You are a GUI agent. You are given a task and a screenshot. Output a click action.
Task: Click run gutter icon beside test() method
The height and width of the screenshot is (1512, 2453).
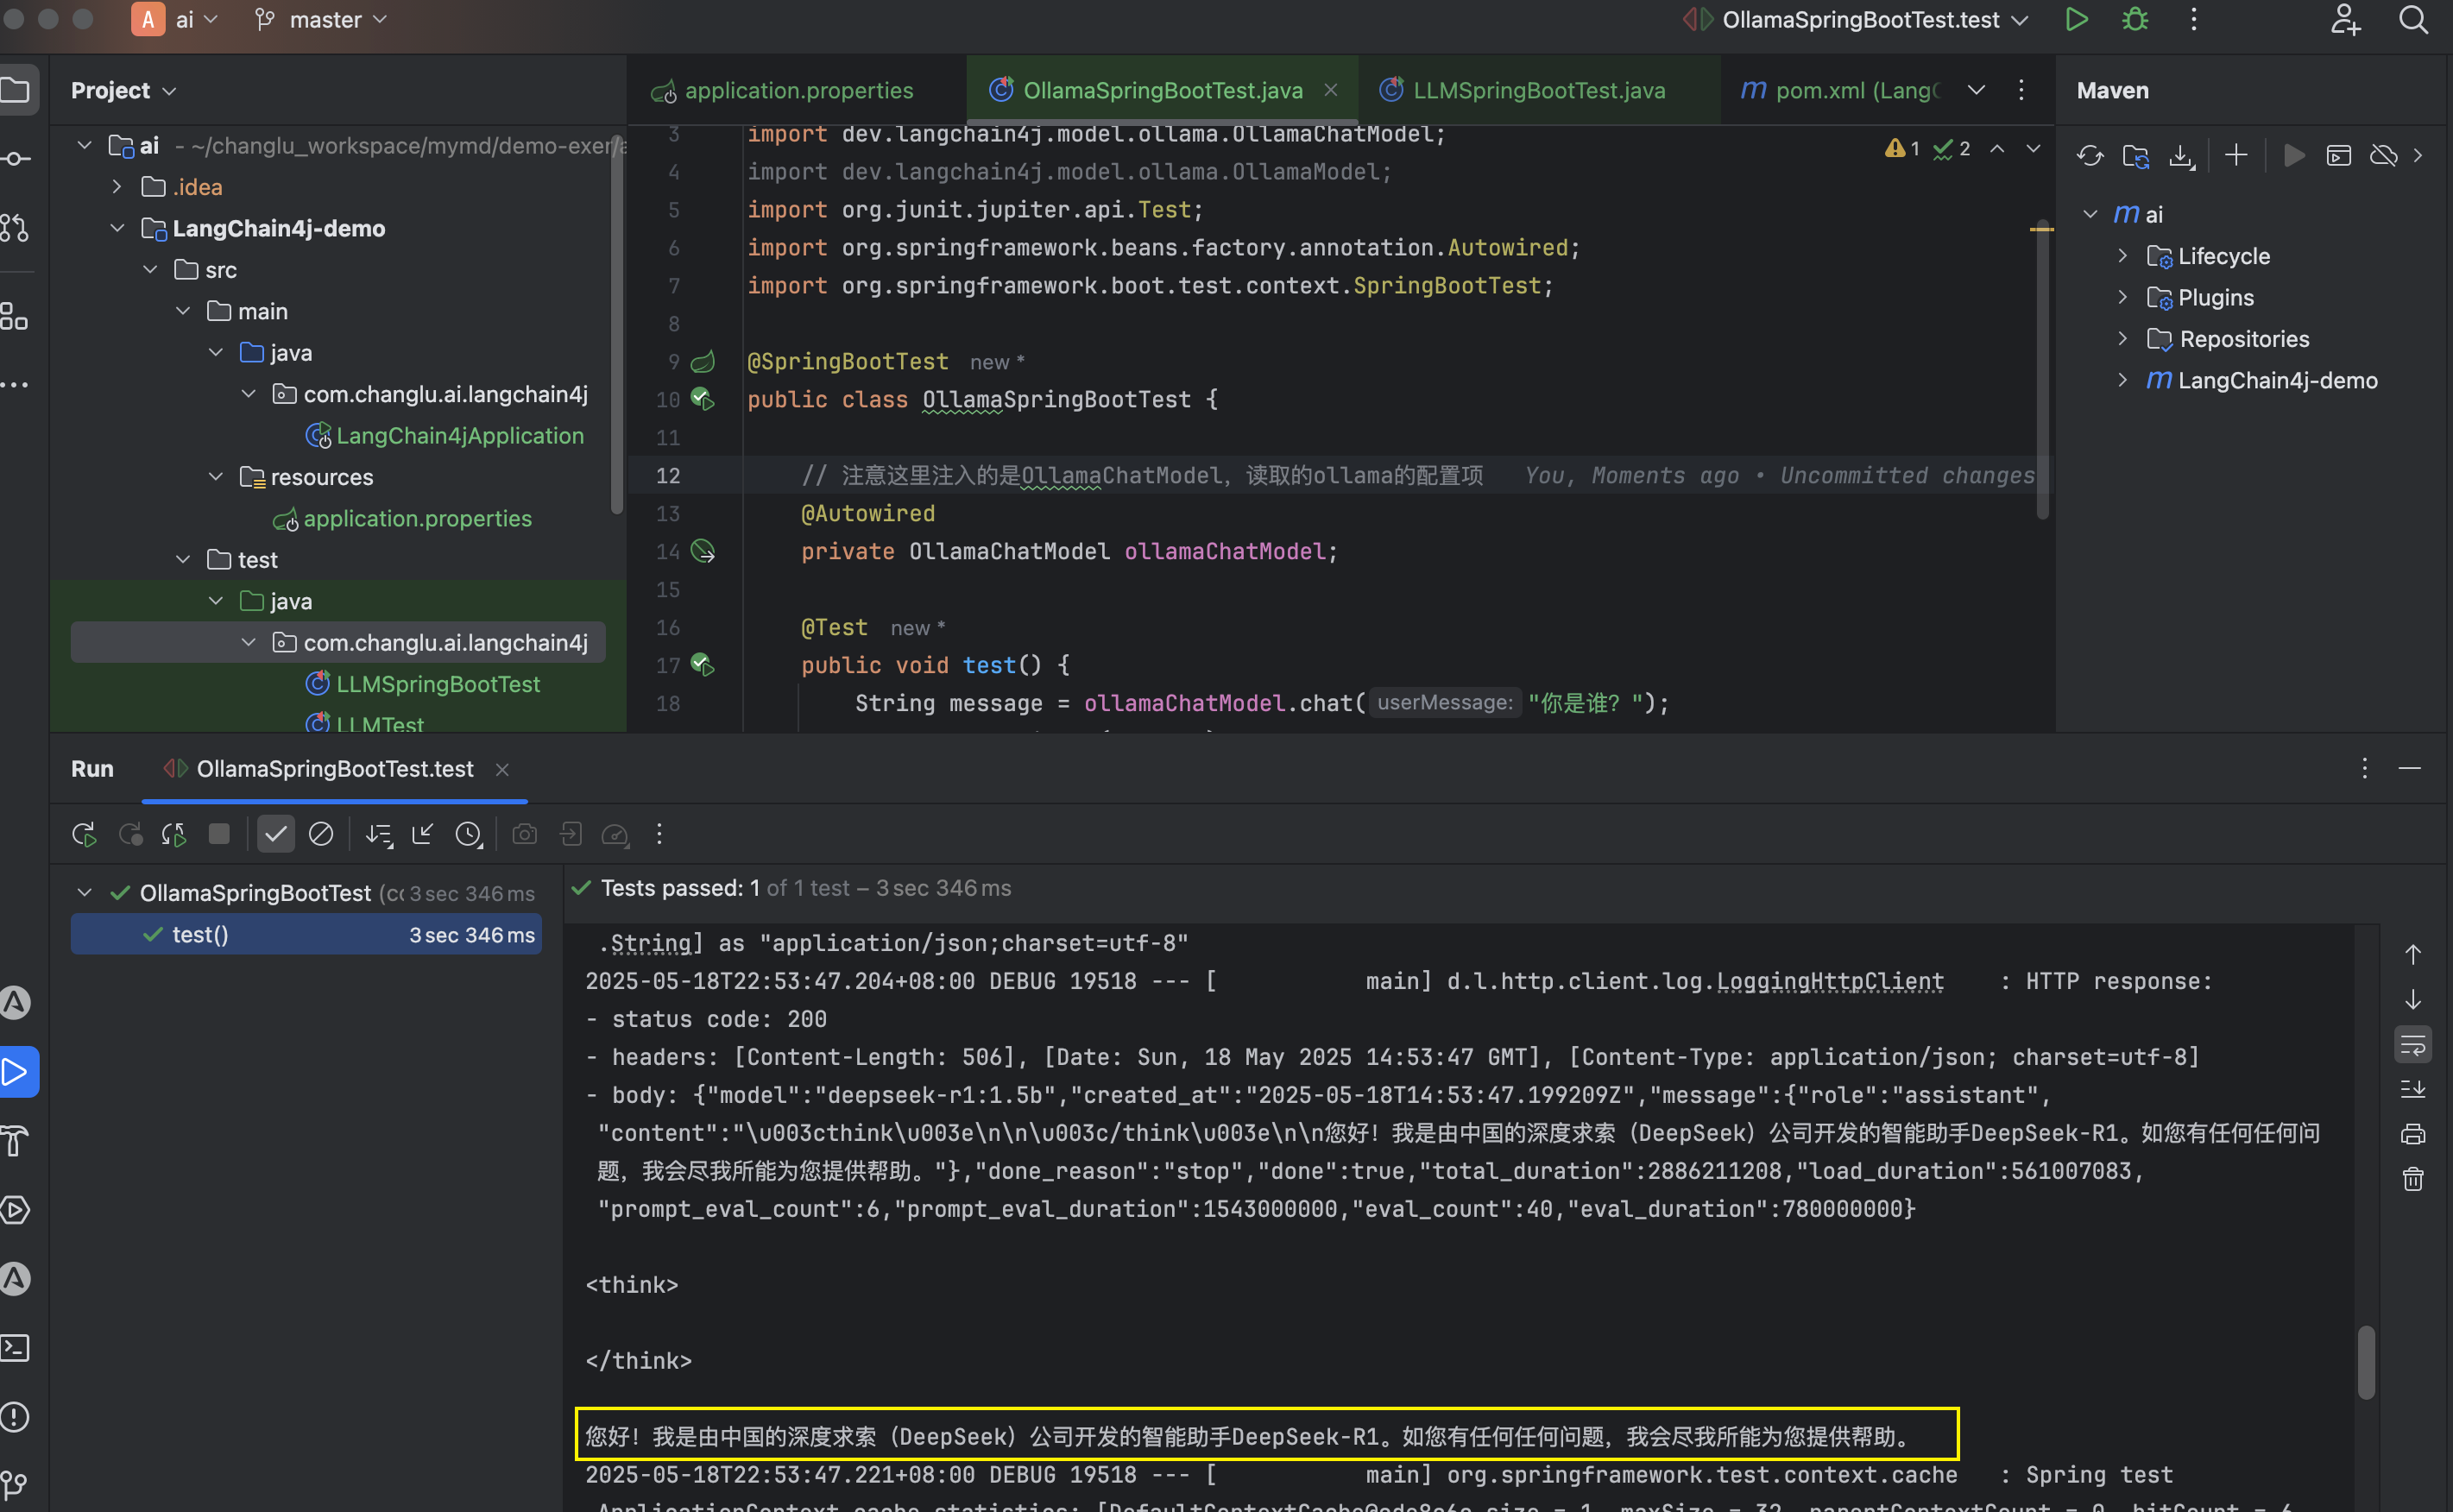tap(703, 665)
